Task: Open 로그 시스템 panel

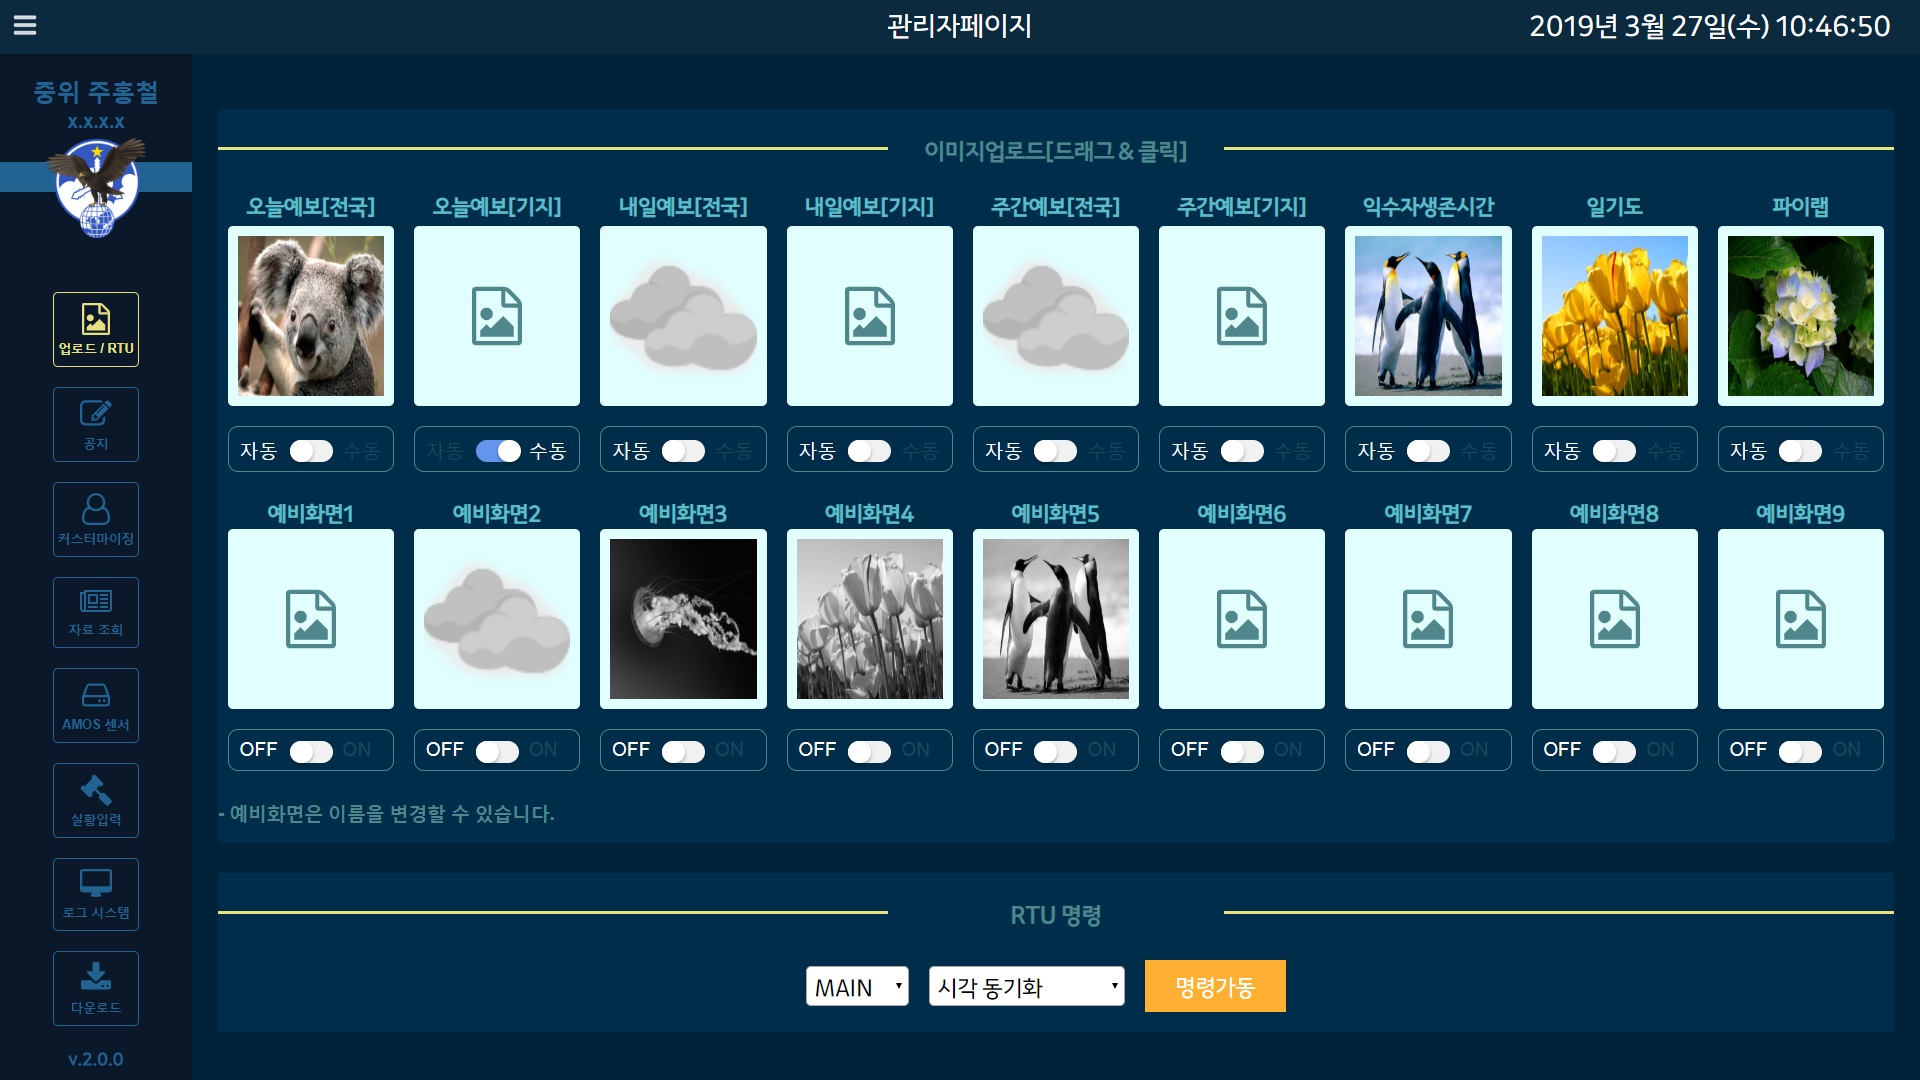Action: point(95,894)
